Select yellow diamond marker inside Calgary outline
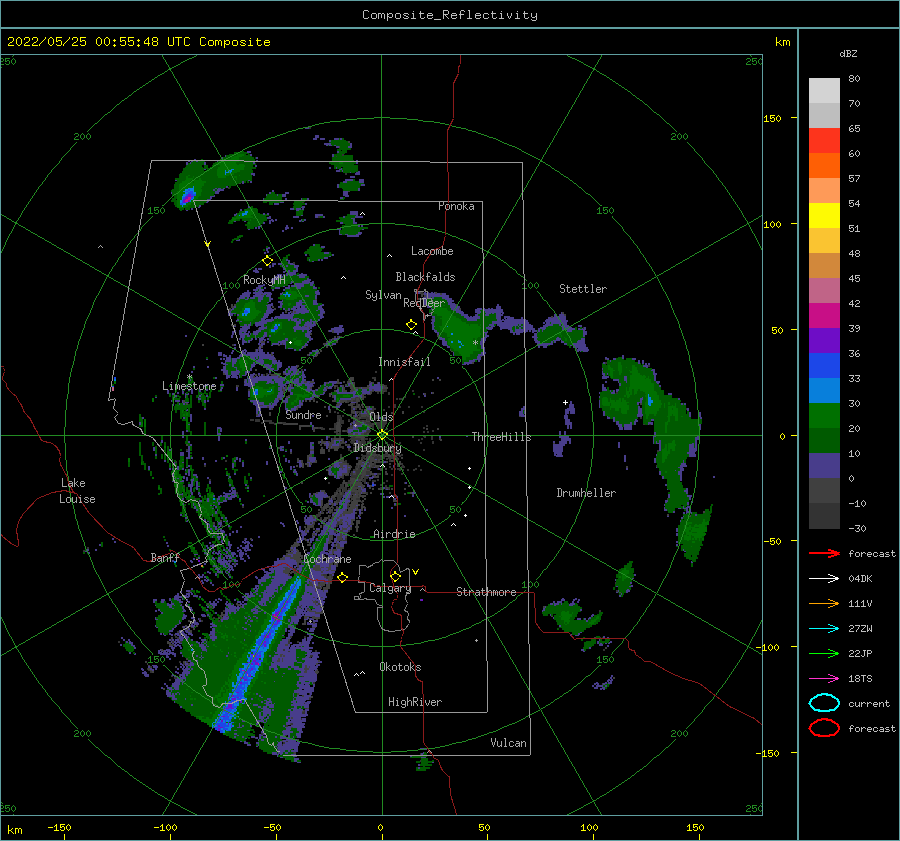Viewport: 900px width, 841px height. (395, 576)
